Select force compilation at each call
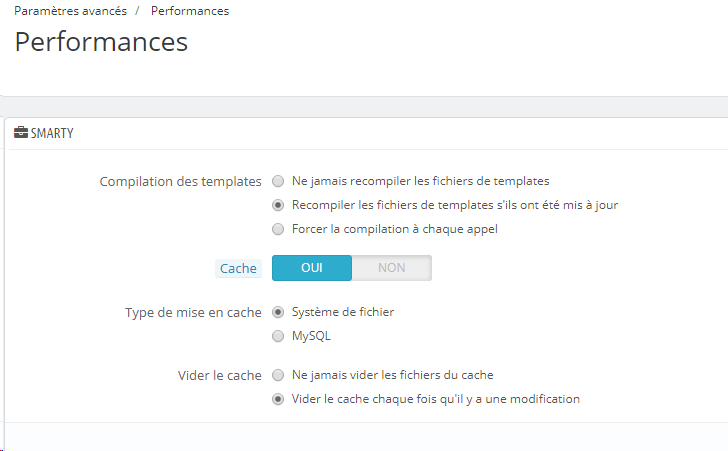 coord(278,229)
